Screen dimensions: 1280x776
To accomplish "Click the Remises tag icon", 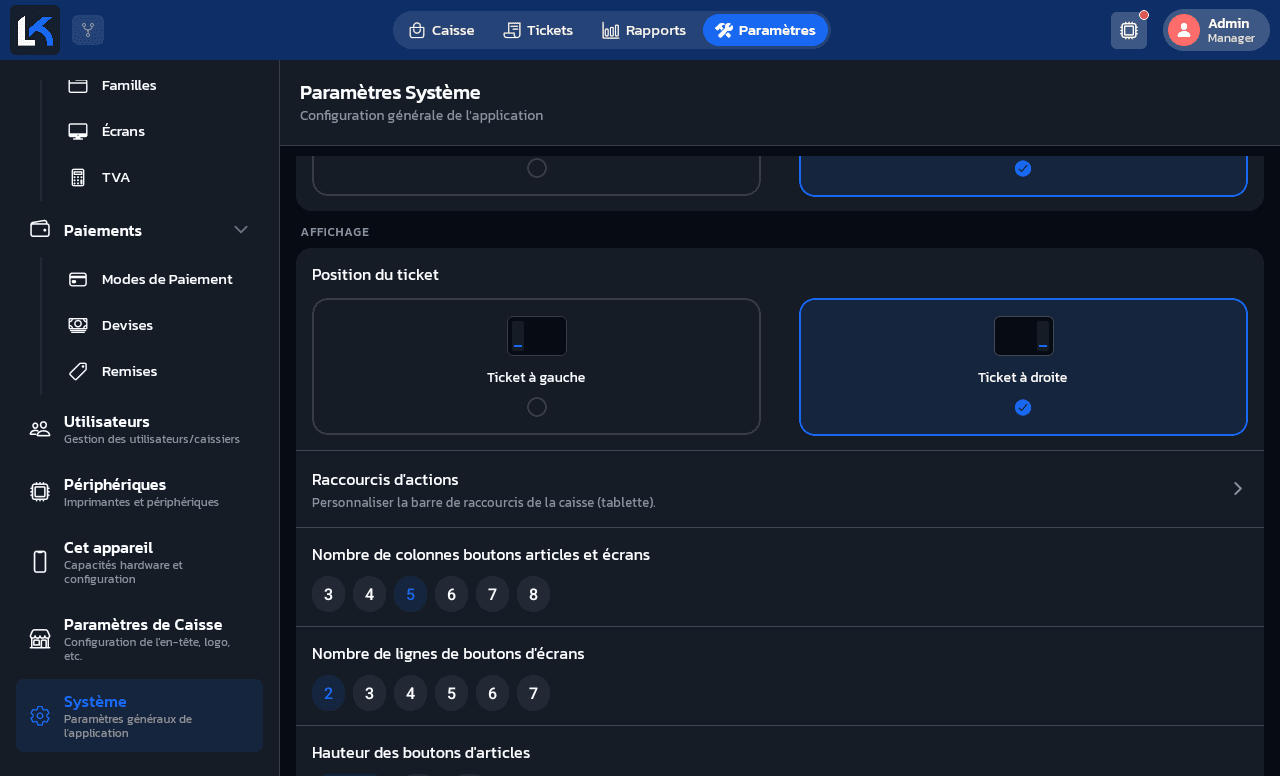I will pos(78,371).
